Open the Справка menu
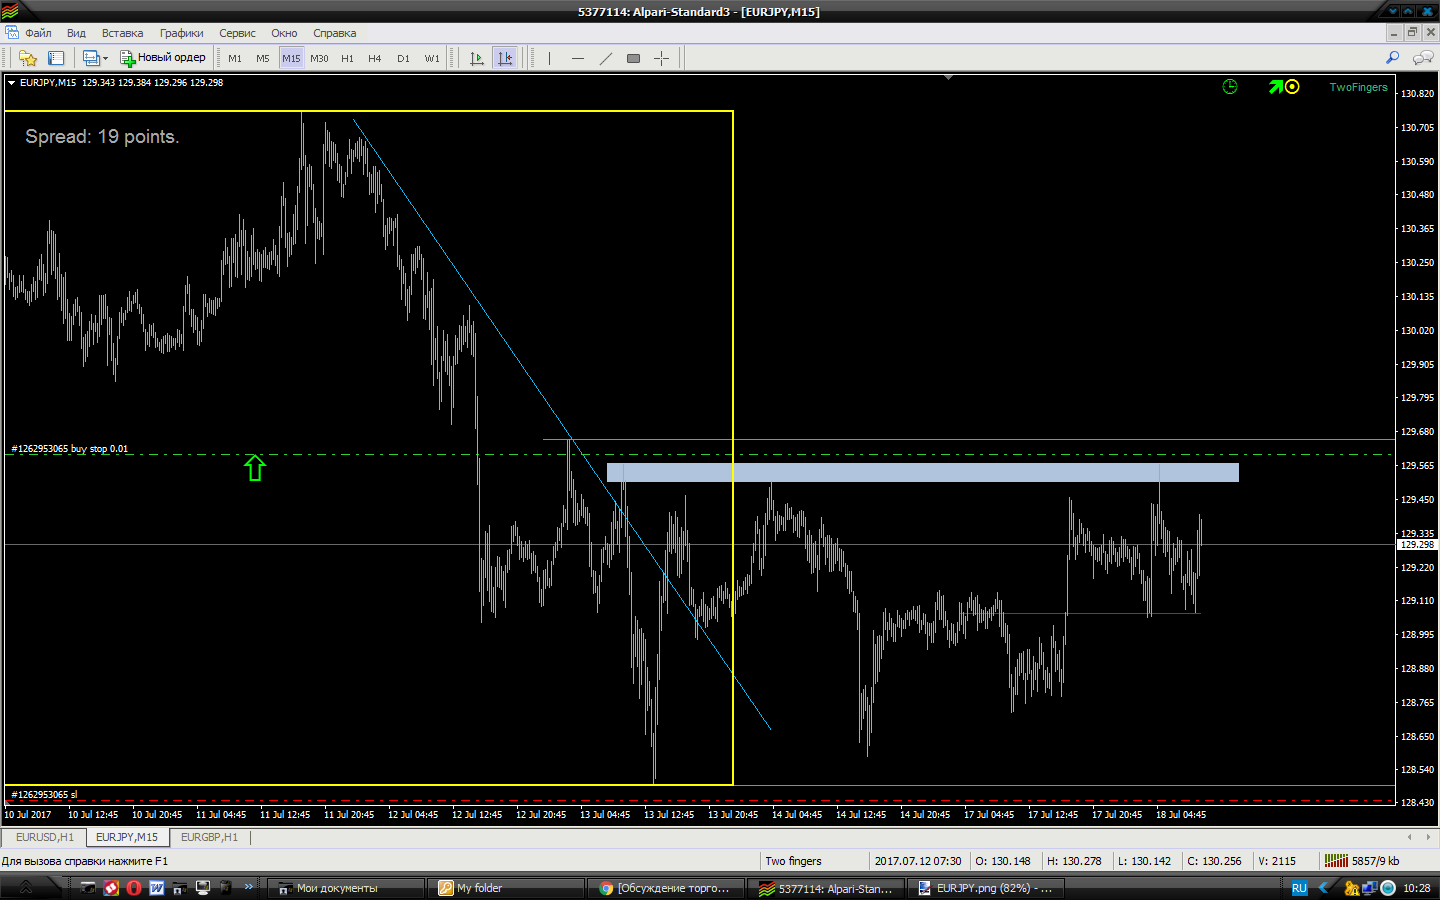This screenshot has height=900, width=1440. (334, 33)
